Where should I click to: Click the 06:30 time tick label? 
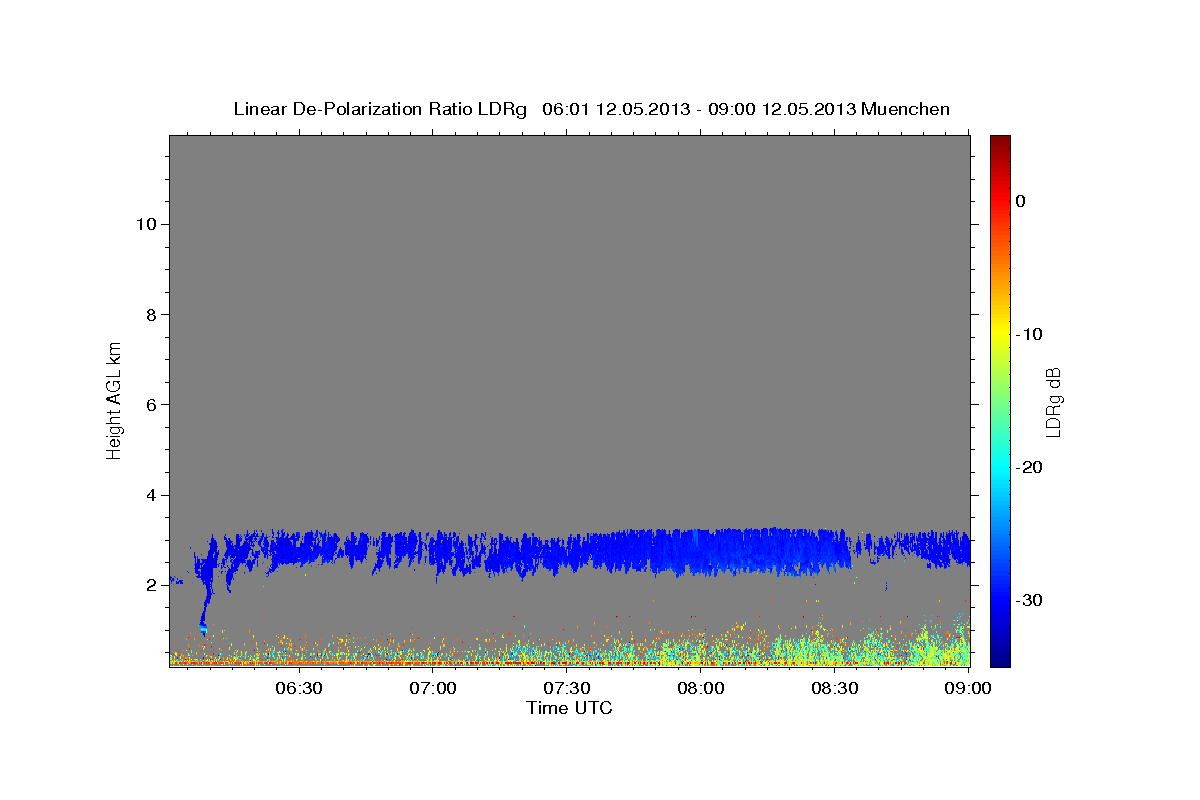(299, 688)
